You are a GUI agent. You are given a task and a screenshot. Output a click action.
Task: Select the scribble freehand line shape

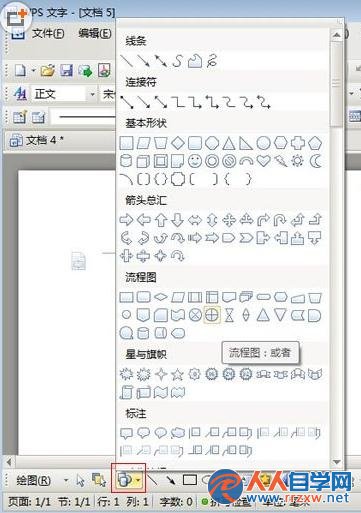tap(212, 61)
